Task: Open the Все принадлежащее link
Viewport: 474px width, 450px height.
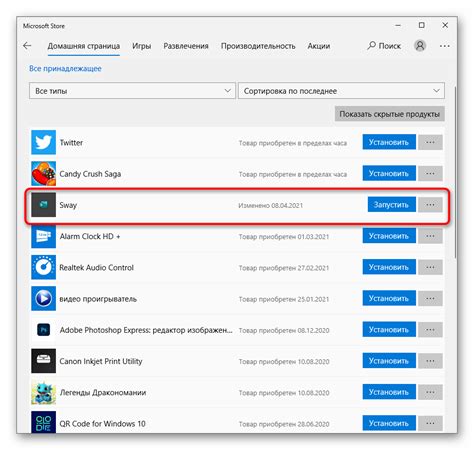Action: coord(65,69)
